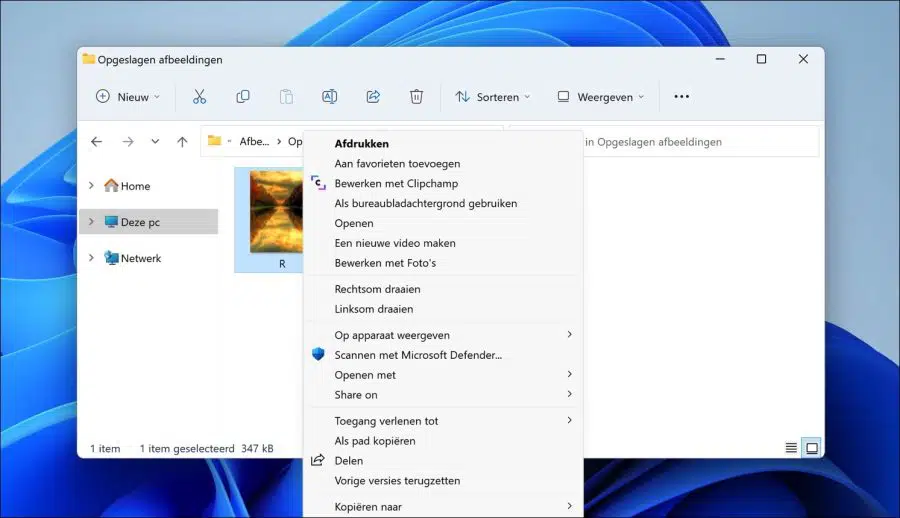Maximize the Opgeslagen afbeeldingen window
900x518 pixels.
pos(761,59)
